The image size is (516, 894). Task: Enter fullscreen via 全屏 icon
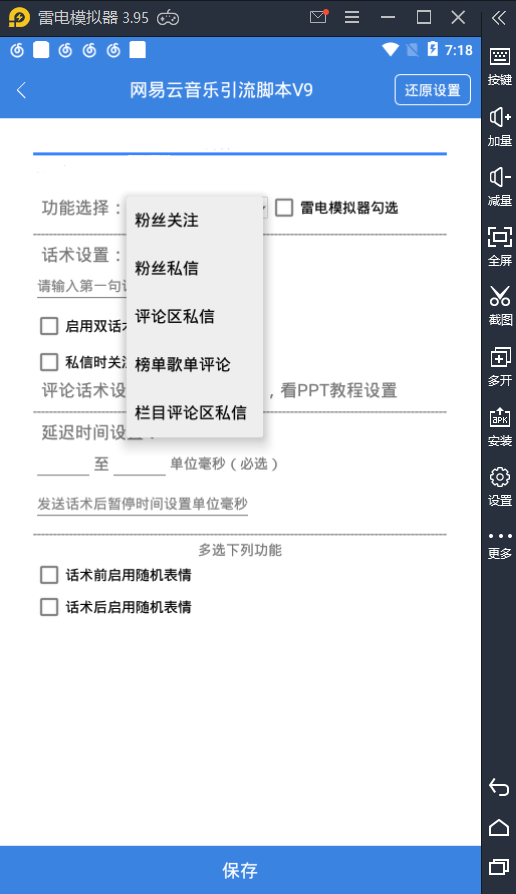click(x=499, y=246)
